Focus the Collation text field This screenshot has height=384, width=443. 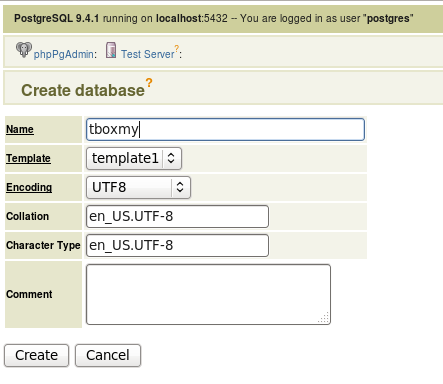177,217
